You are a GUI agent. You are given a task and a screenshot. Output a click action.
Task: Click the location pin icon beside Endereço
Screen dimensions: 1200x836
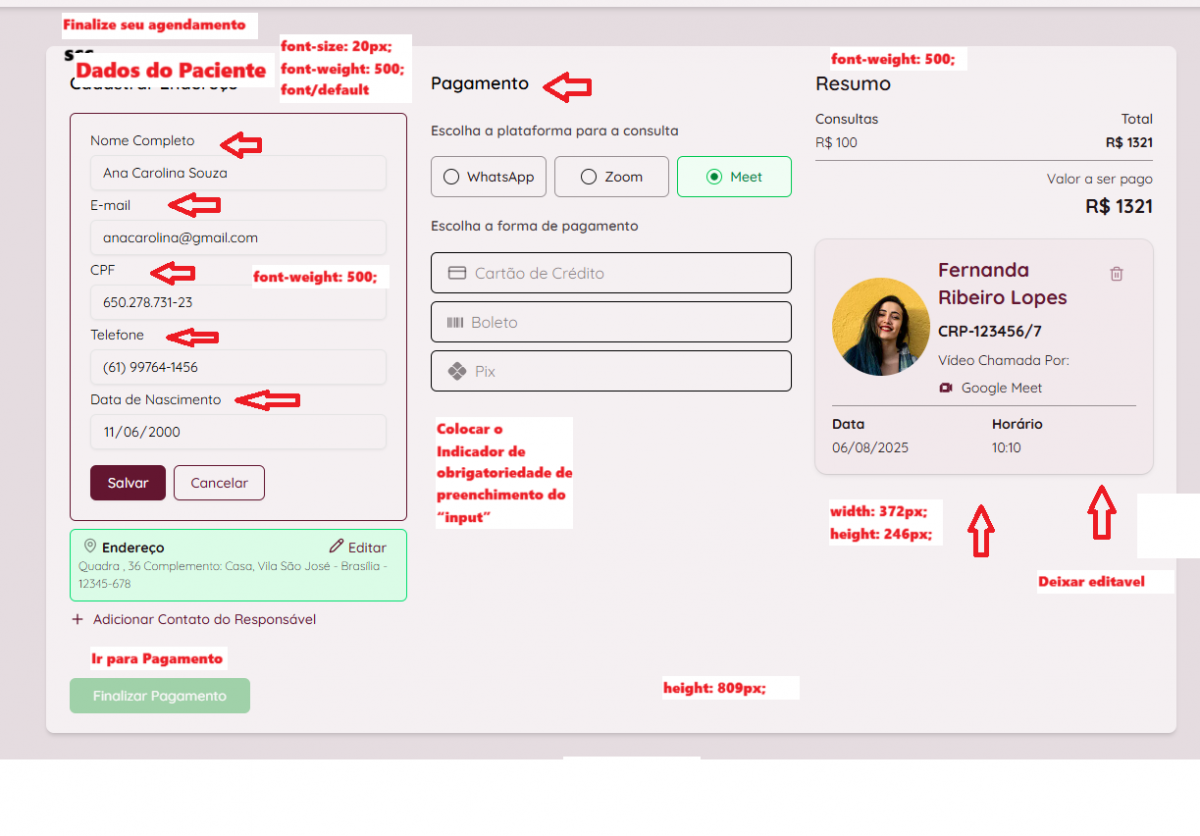click(x=90, y=546)
